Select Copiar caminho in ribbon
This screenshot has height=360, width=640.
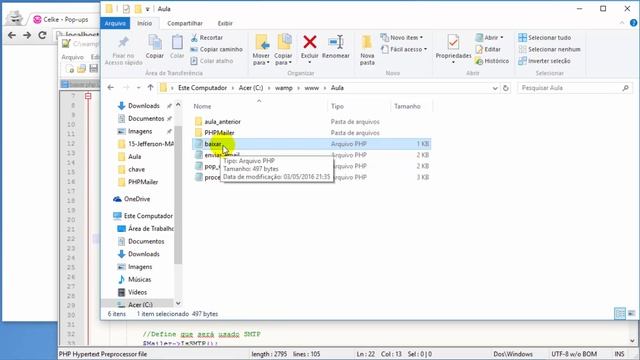click(216, 49)
